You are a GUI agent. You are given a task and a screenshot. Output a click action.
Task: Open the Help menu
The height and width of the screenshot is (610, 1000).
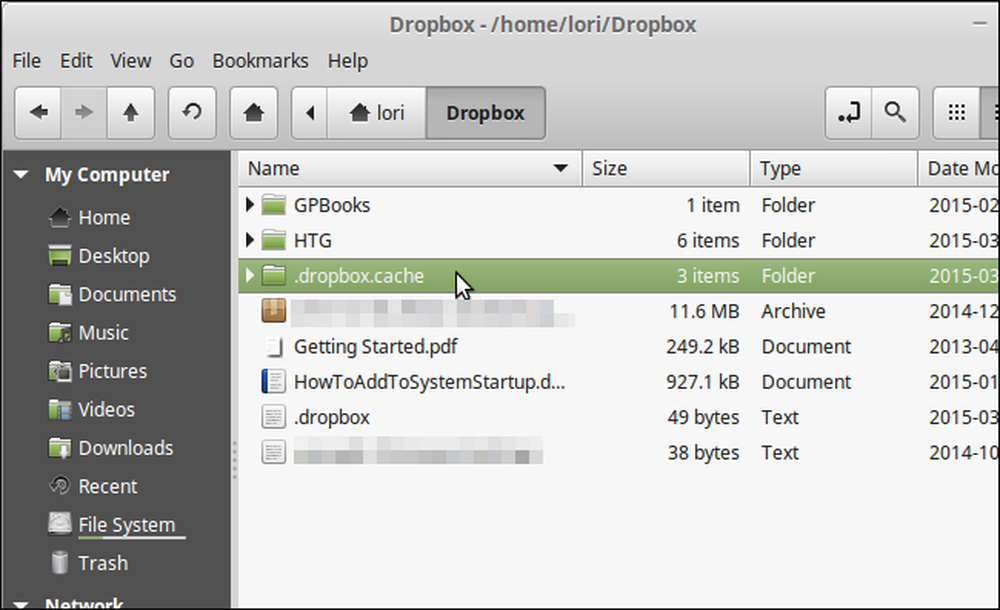point(348,61)
